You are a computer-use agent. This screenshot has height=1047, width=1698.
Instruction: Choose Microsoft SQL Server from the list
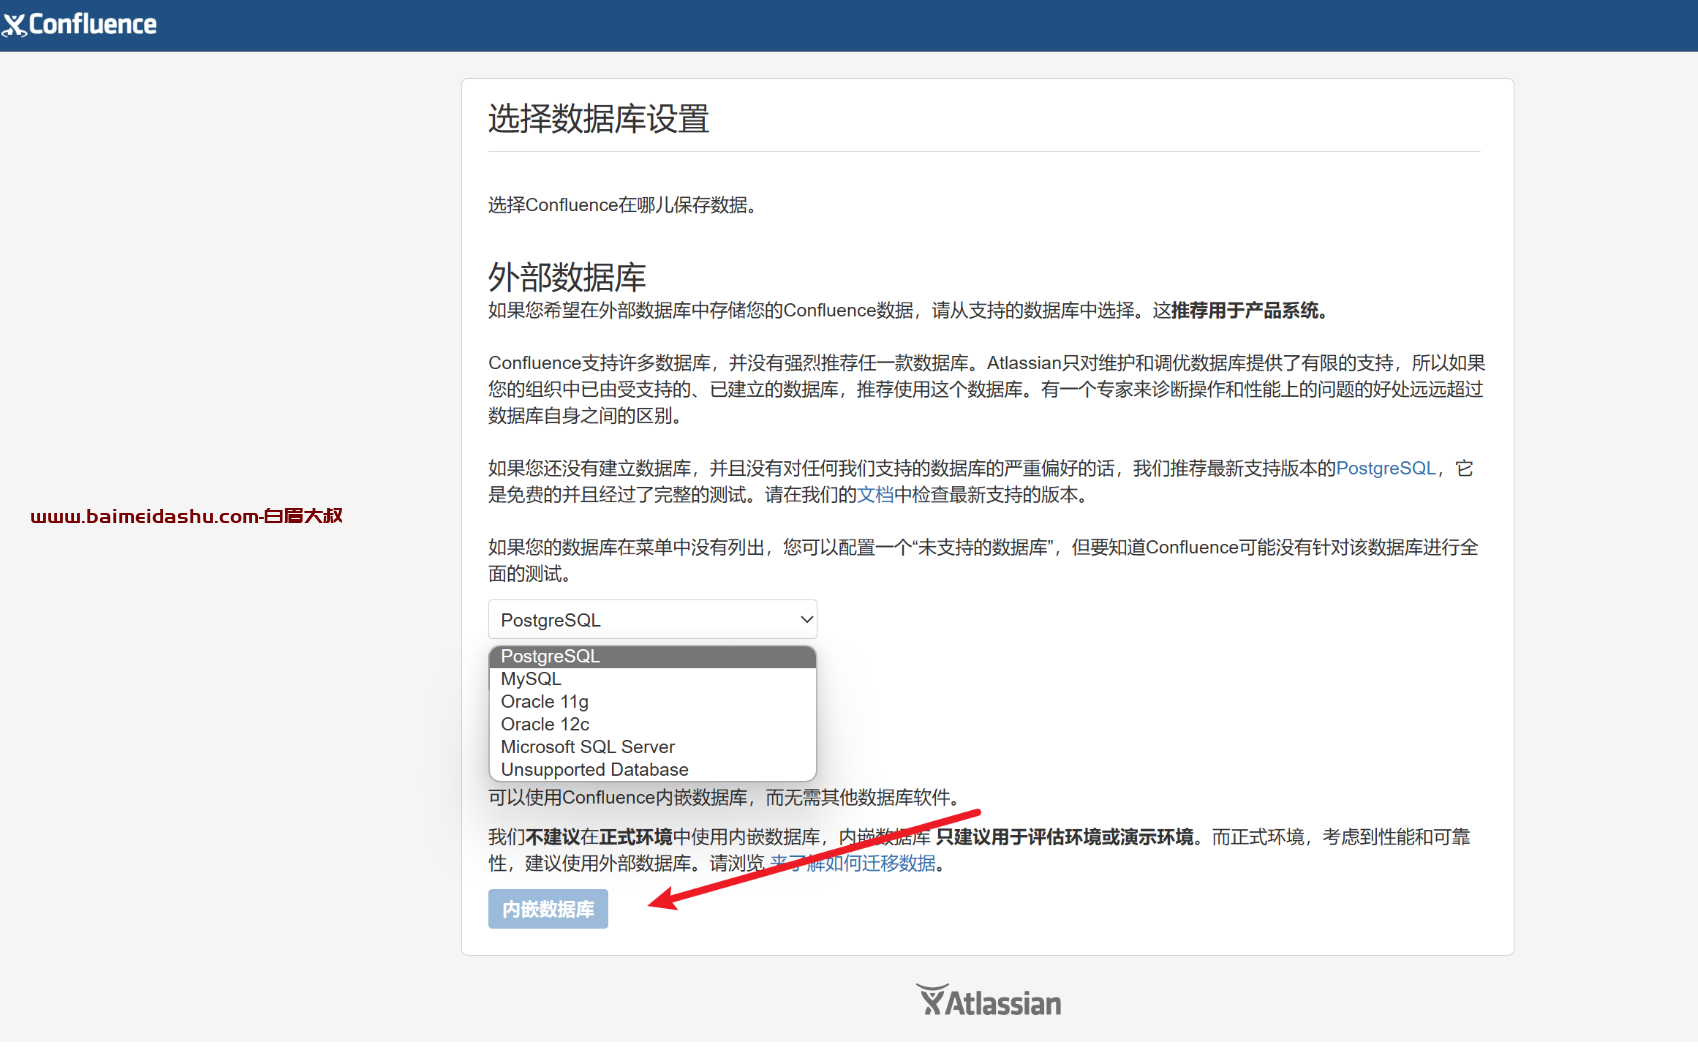click(652, 747)
